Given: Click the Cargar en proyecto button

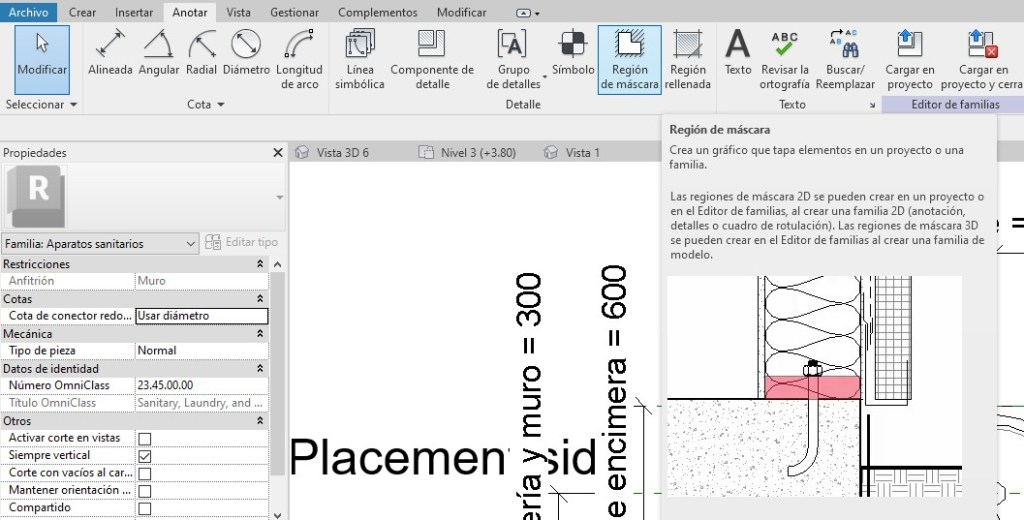Looking at the screenshot, I should tap(909, 58).
